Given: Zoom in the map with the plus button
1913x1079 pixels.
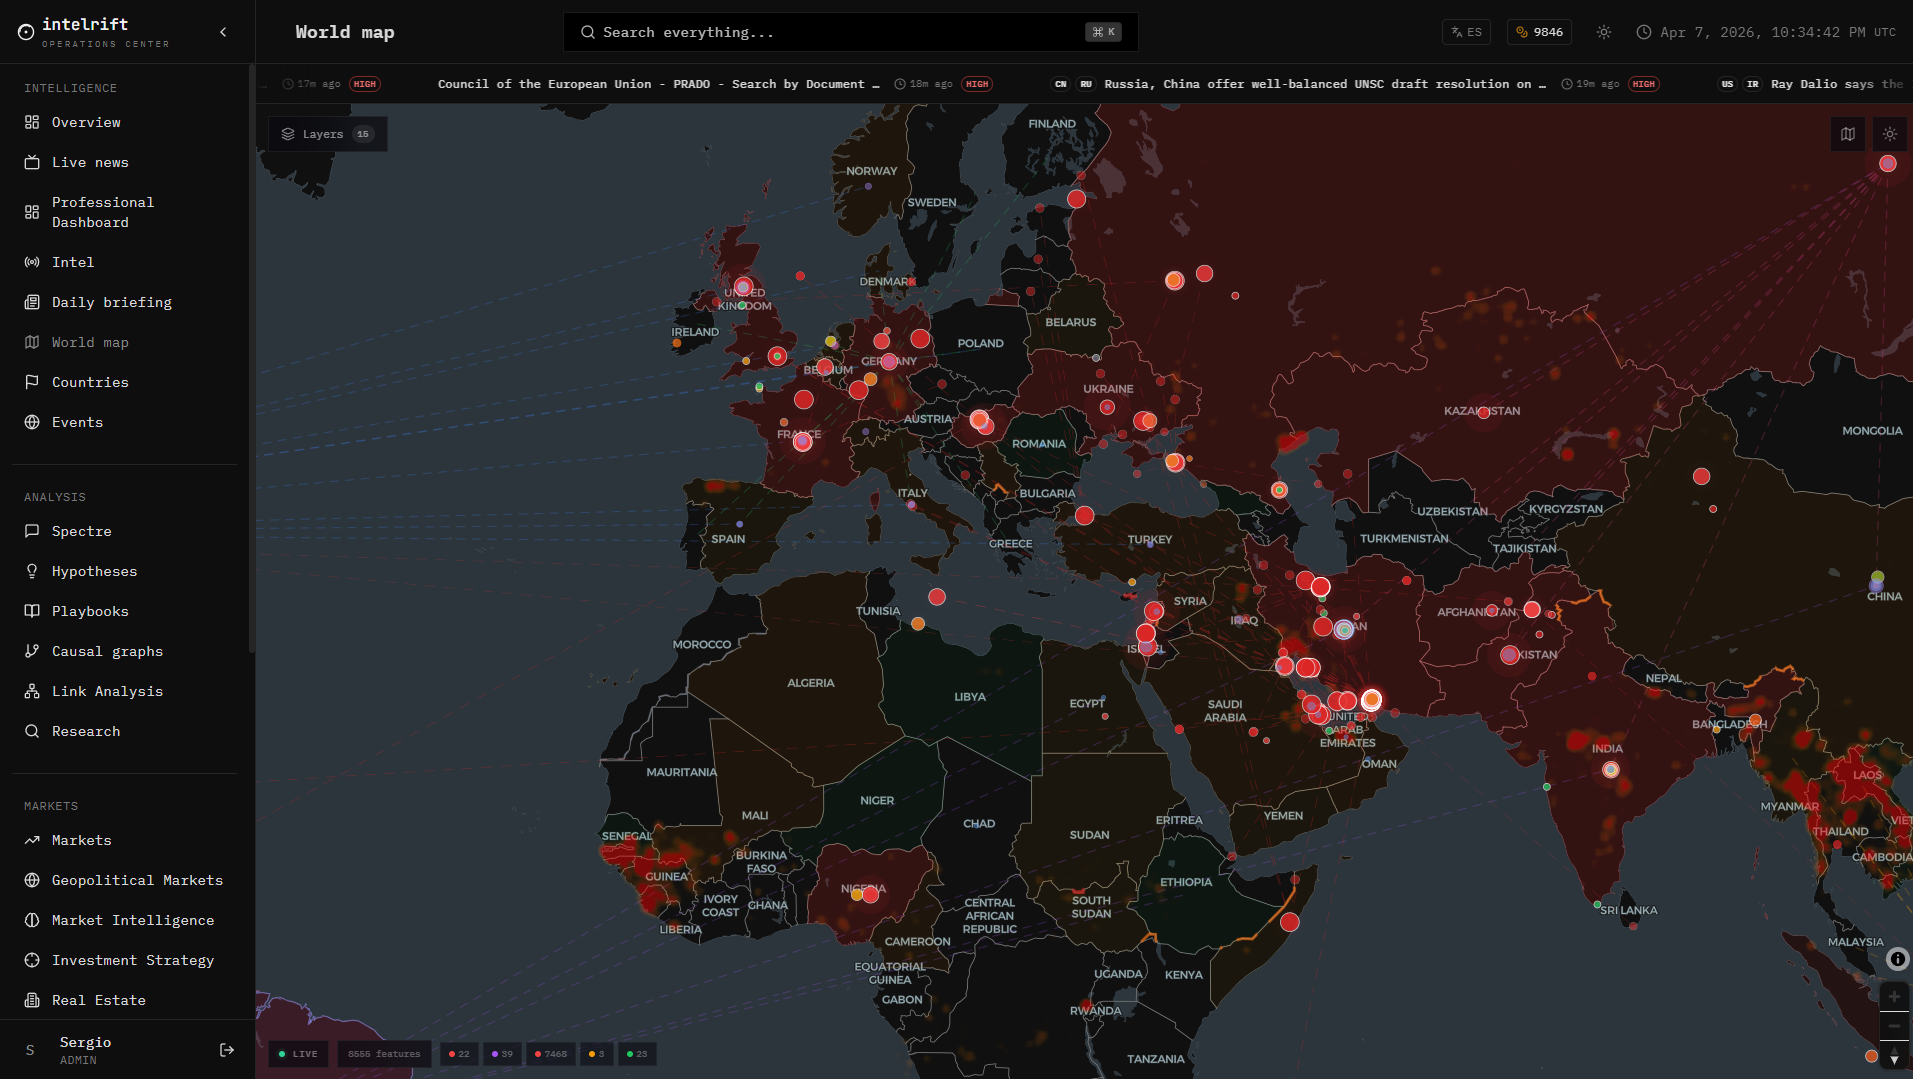Looking at the screenshot, I should point(1894,997).
